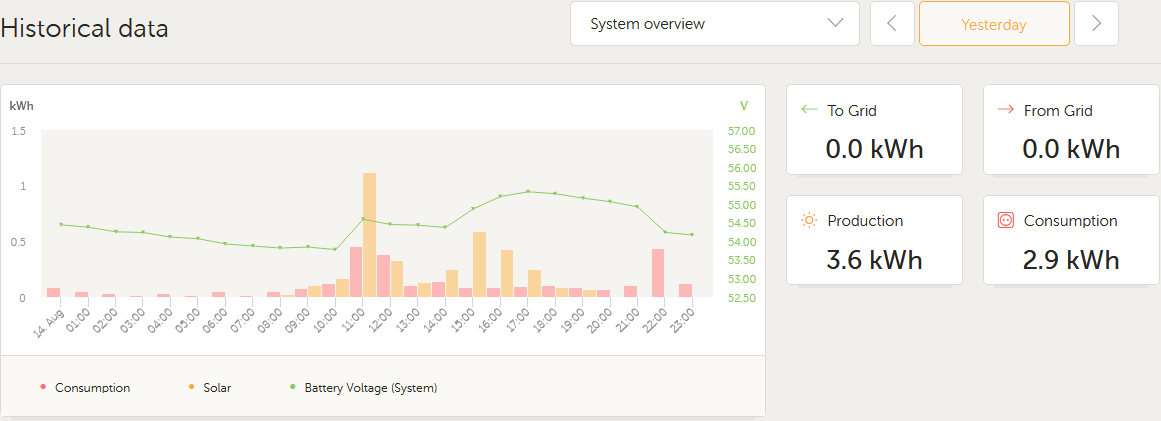This screenshot has width=1161, height=421.
Task: Click the From Grid 0.0 kWh value
Action: (x=1071, y=150)
